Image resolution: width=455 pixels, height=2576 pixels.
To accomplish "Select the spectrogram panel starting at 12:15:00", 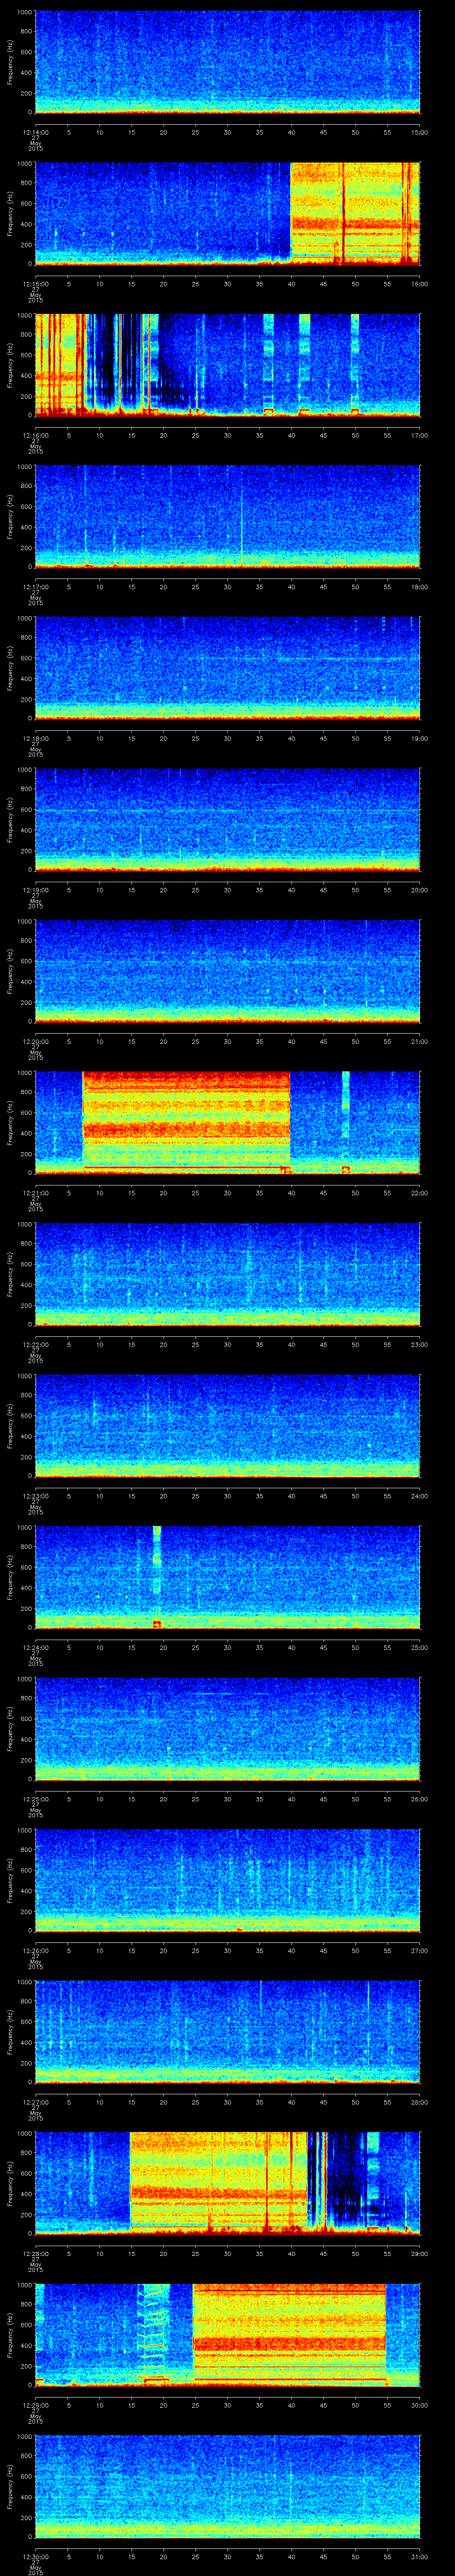I will tap(228, 214).
